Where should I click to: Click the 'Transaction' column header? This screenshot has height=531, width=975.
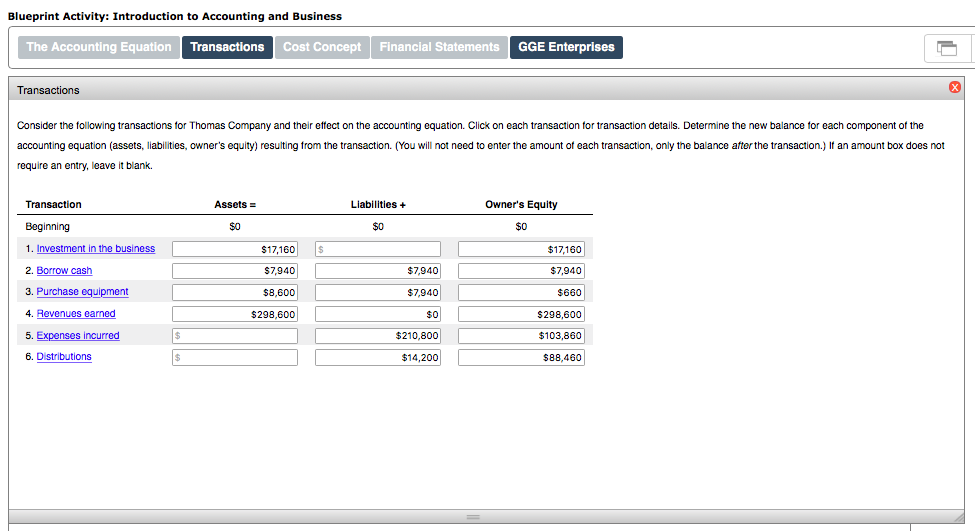pos(53,205)
